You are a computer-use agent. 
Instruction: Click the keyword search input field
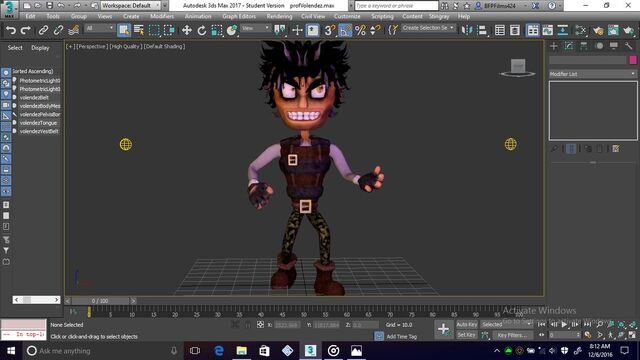coord(396,6)
